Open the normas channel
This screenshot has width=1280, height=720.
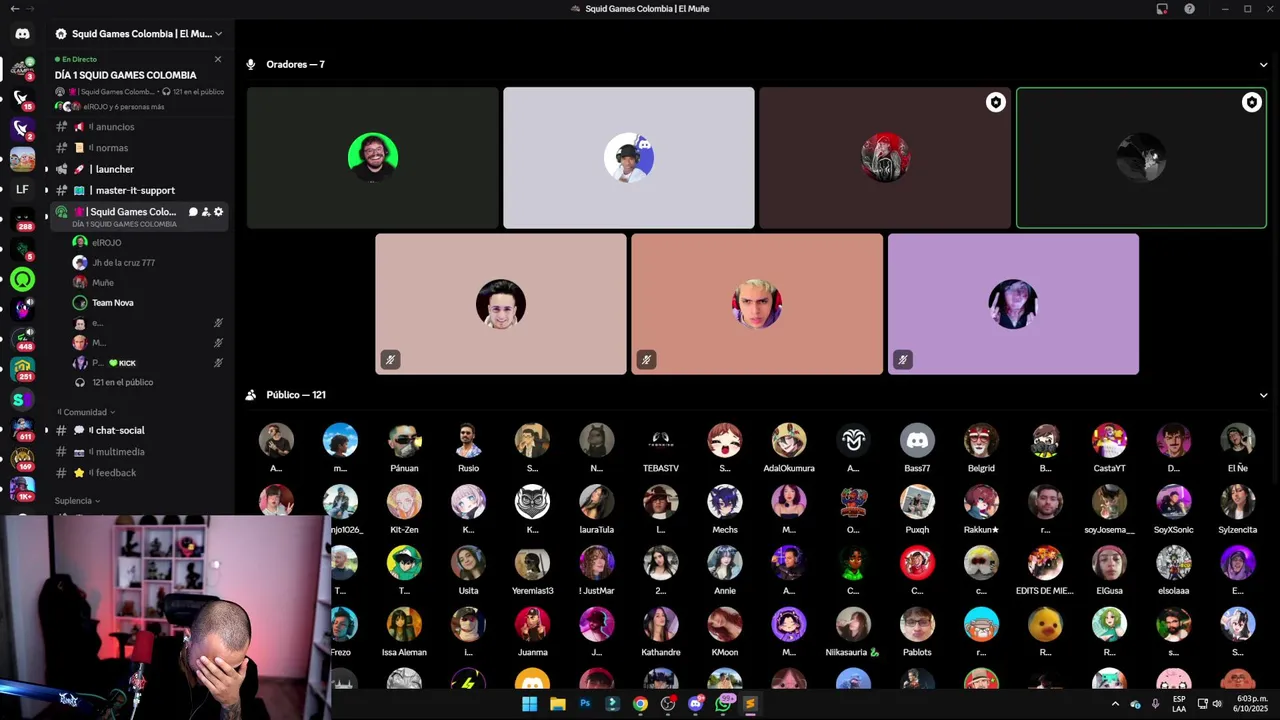point(140,148)
